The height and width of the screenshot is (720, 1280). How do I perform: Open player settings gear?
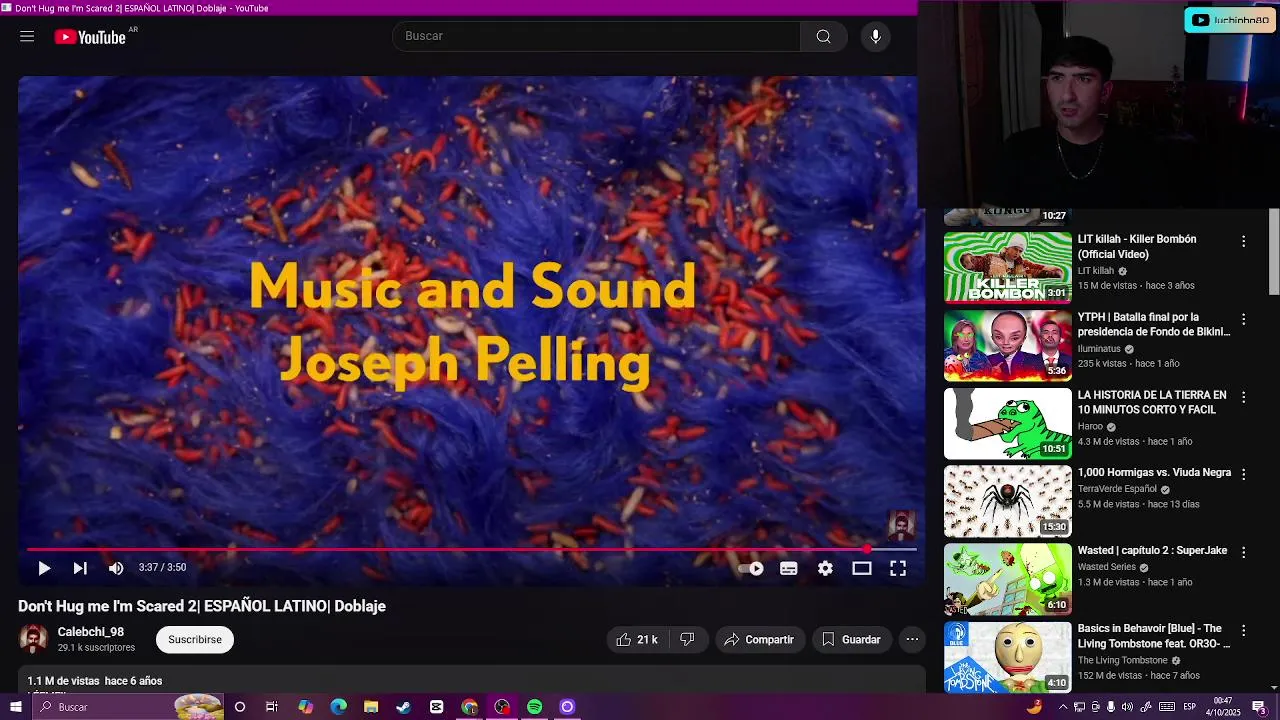click(825, 568)
